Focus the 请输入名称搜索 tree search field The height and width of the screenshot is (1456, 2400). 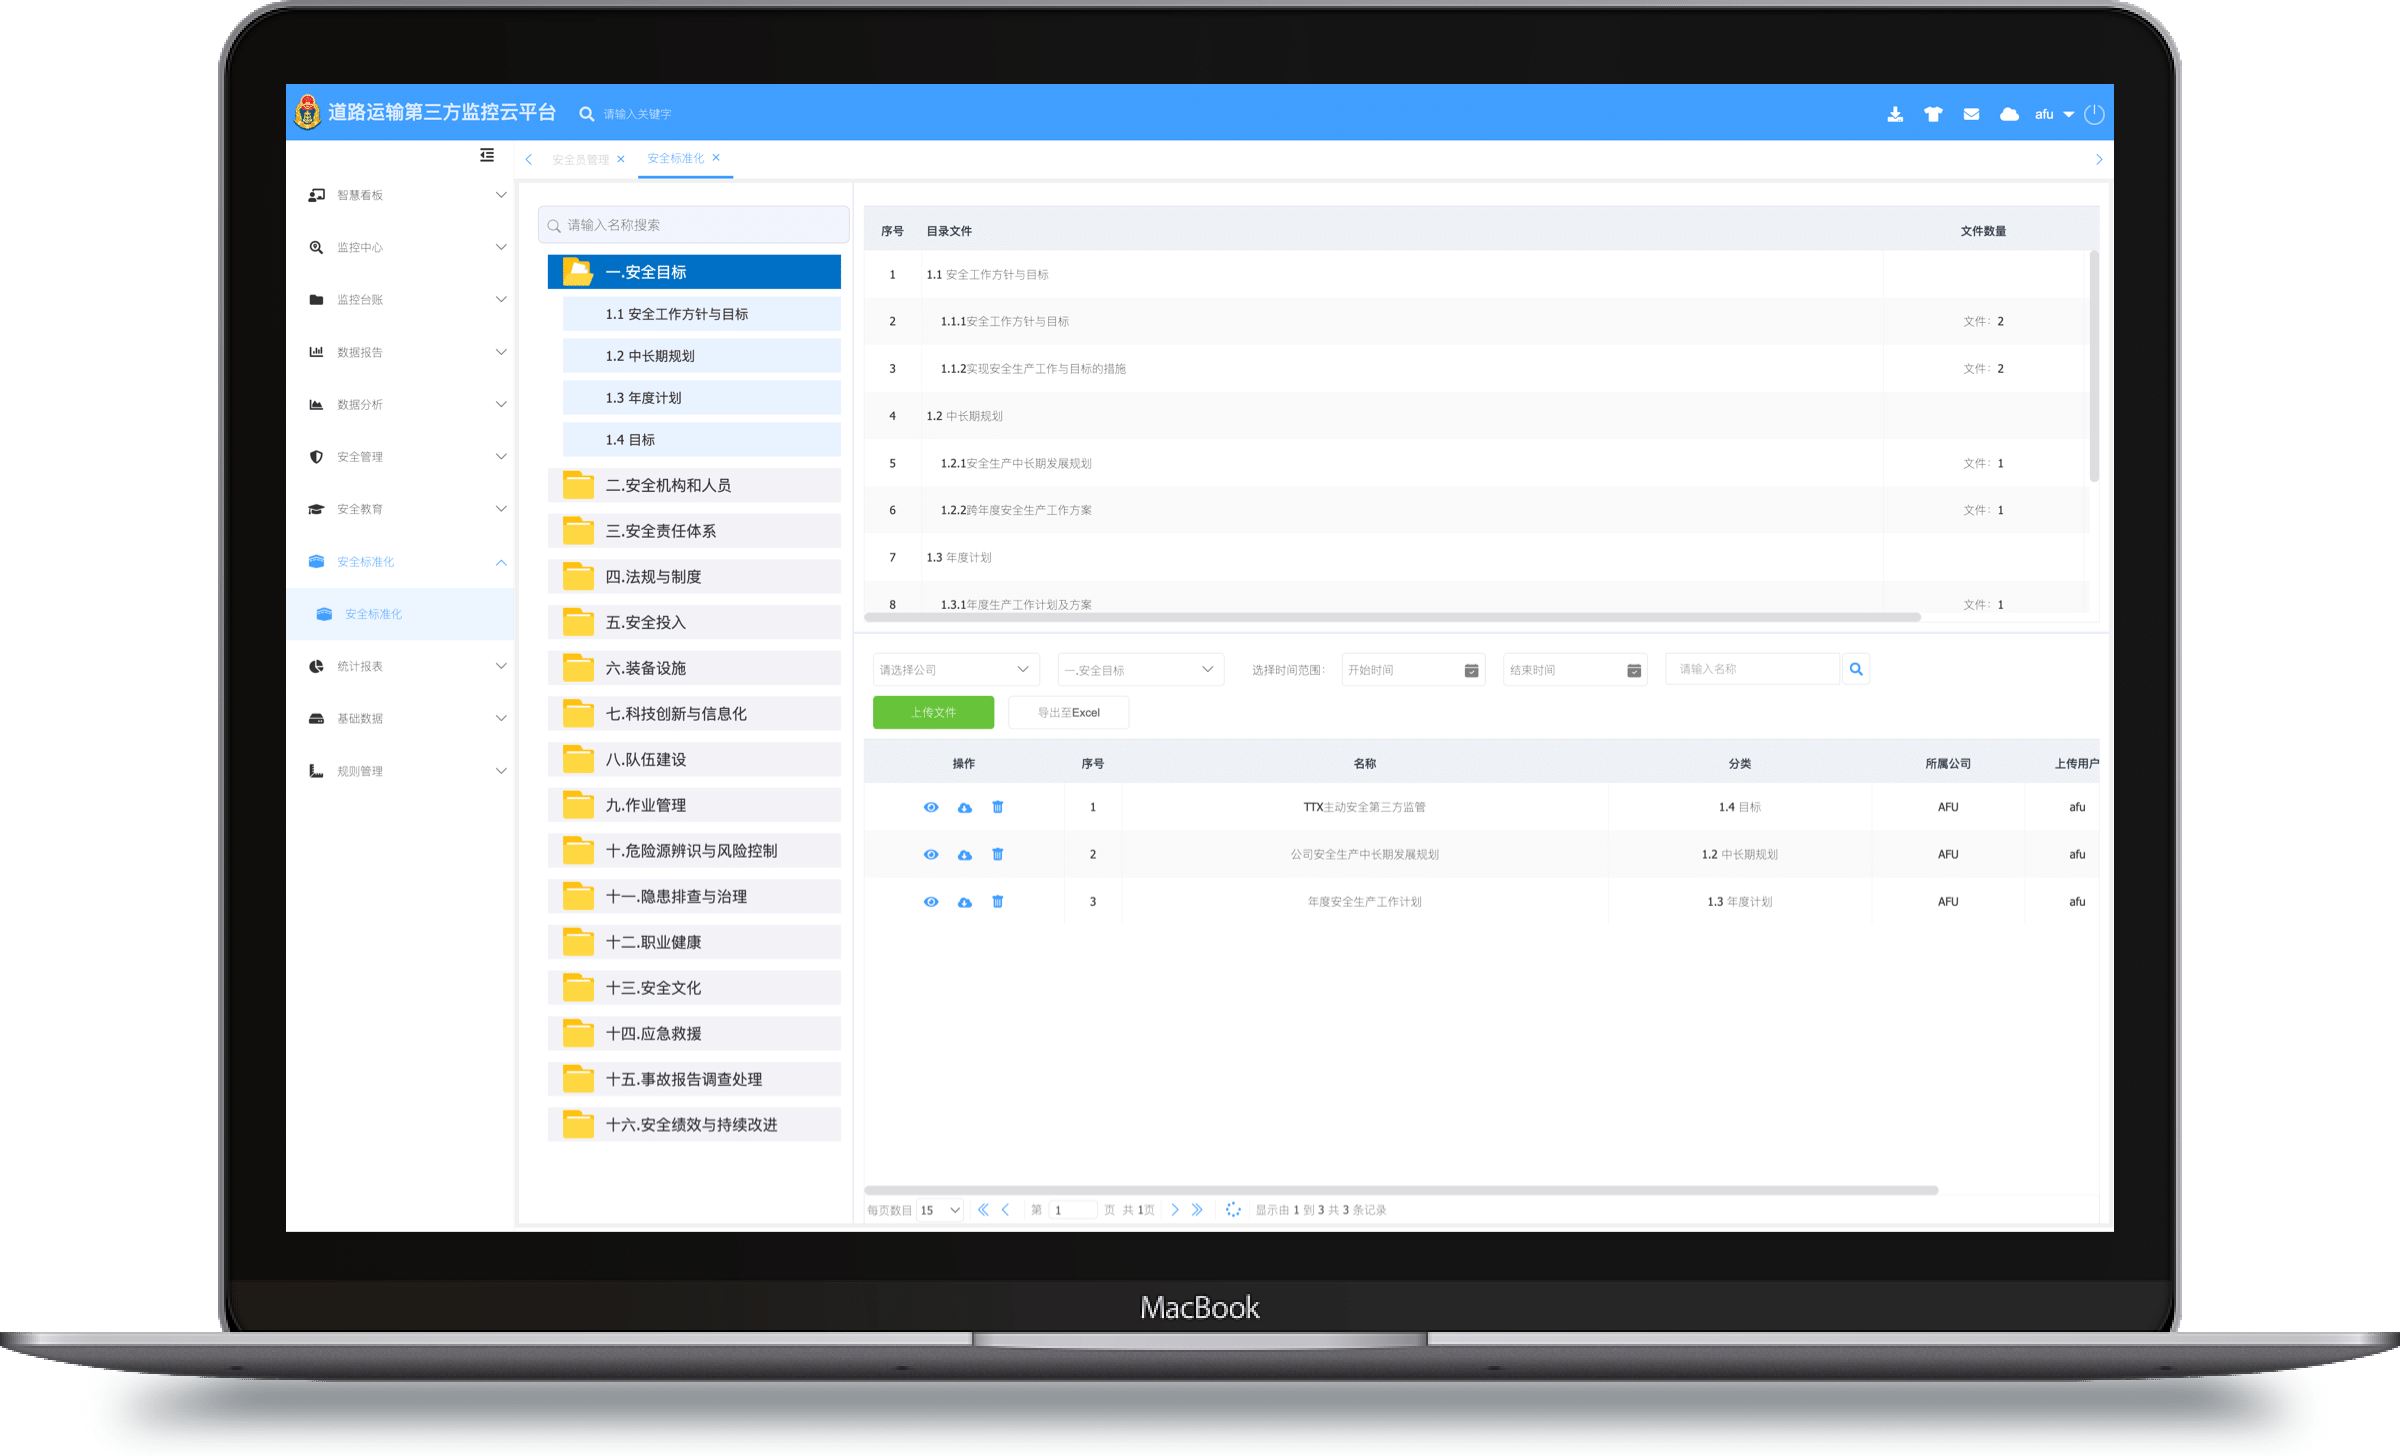(694, 225)
